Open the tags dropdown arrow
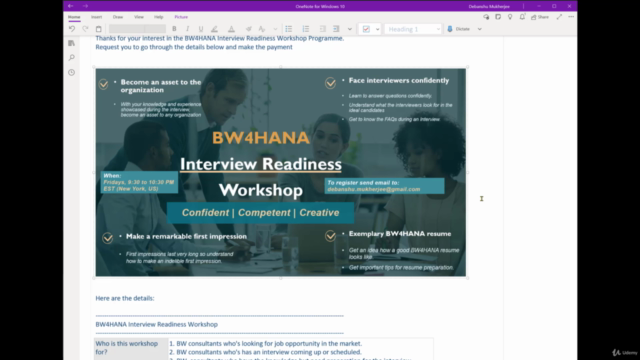 [377, 29]
